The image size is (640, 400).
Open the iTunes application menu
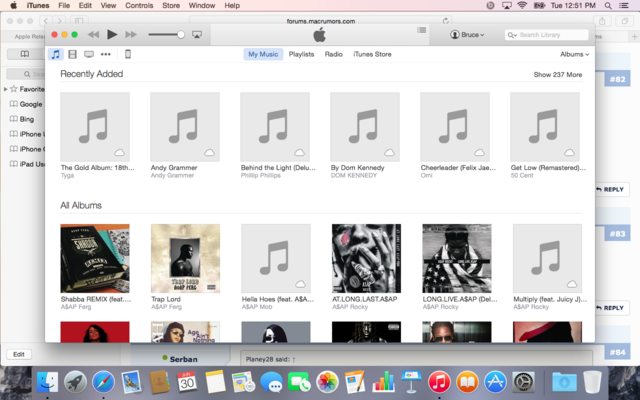[x=38, y=5]
